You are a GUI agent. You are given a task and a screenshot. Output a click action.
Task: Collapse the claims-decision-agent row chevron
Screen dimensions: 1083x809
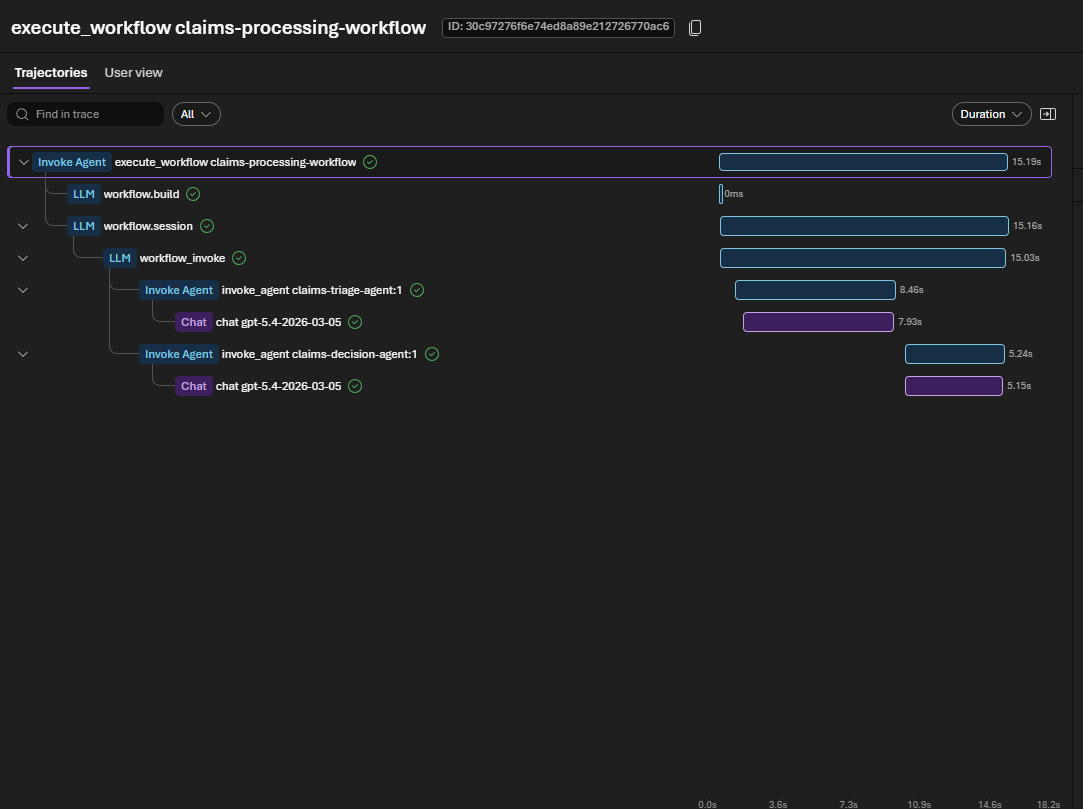tap(23, 354)
